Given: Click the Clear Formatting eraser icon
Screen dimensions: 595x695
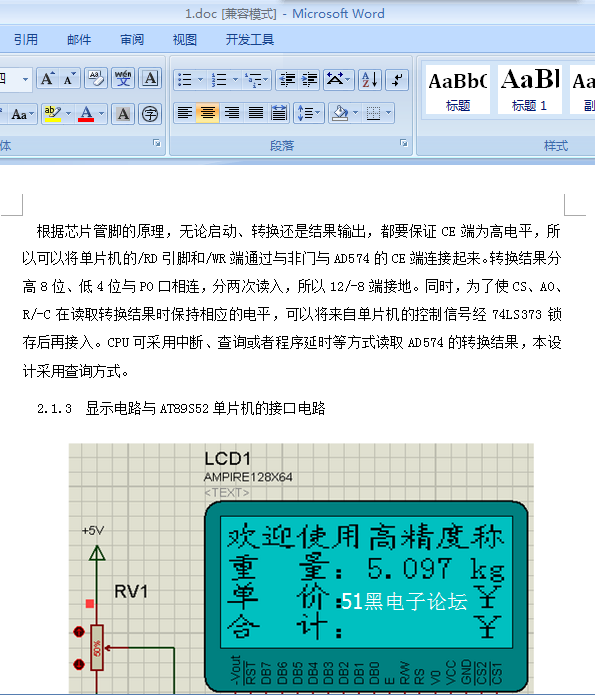Looking at the screenshot, I should [x=96, y=79].
